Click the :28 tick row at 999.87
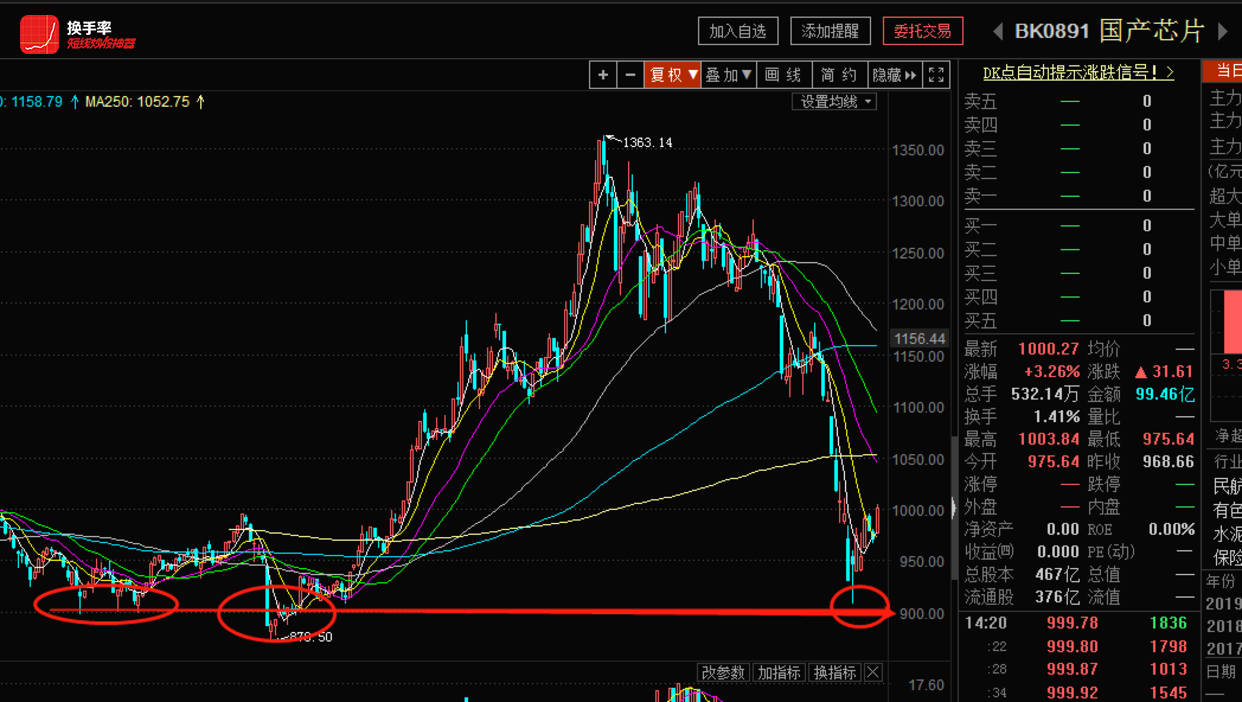This screenshot has height=702, width=1242. [1078, 669]
